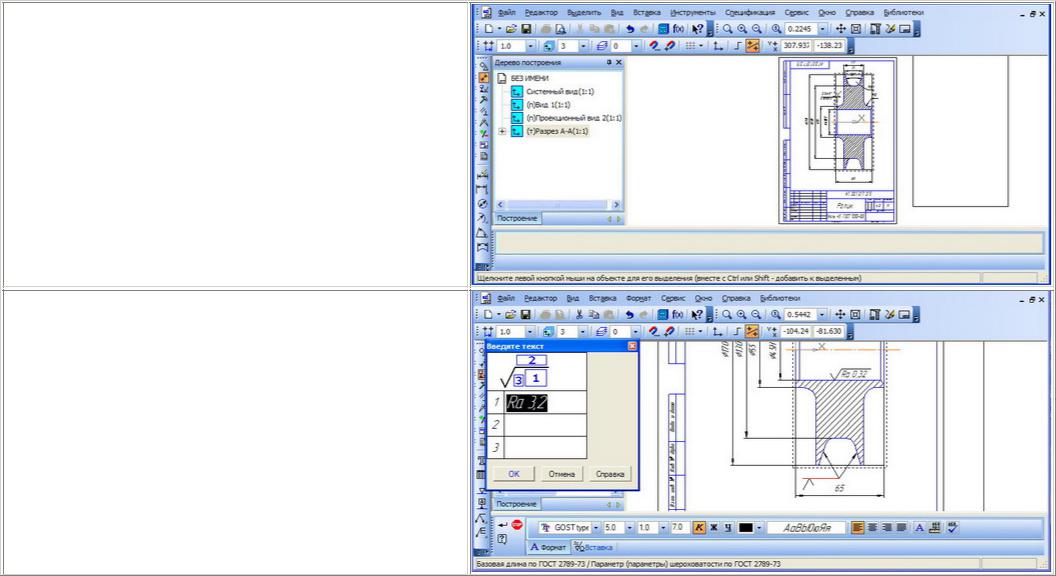
Task: Click pan (move view) icon in top window
Action: pyautogui.click(x=840, y=29)
